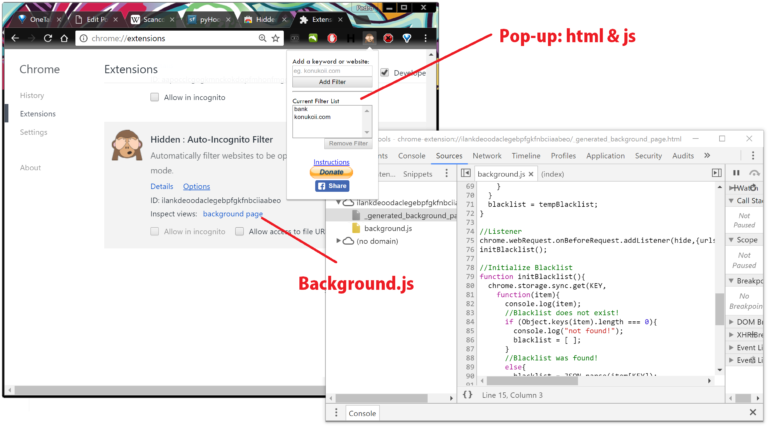Open the Snippets navigator tab

(x=418, y=174)
